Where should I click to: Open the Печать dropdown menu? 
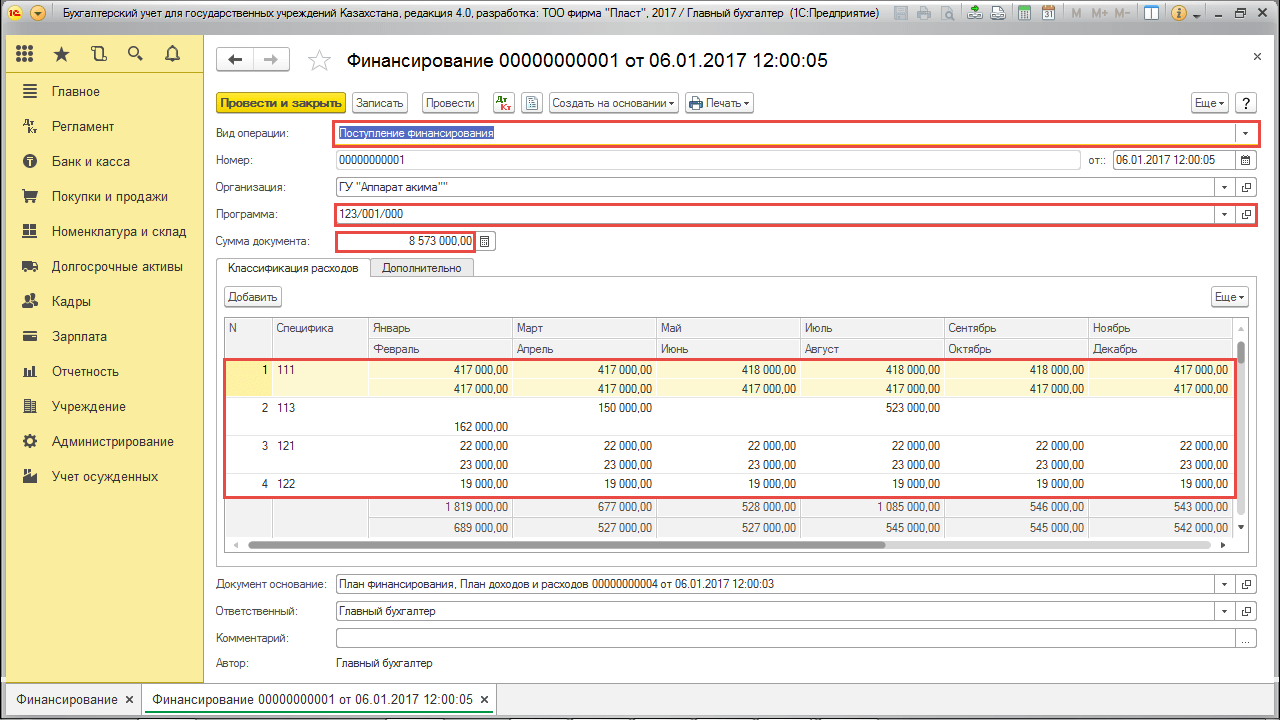[x=721, y=103]
